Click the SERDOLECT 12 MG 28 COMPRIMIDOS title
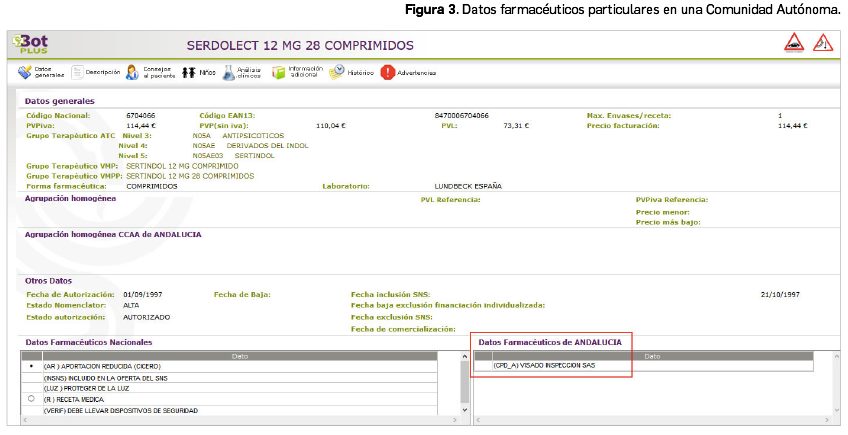 300,45
